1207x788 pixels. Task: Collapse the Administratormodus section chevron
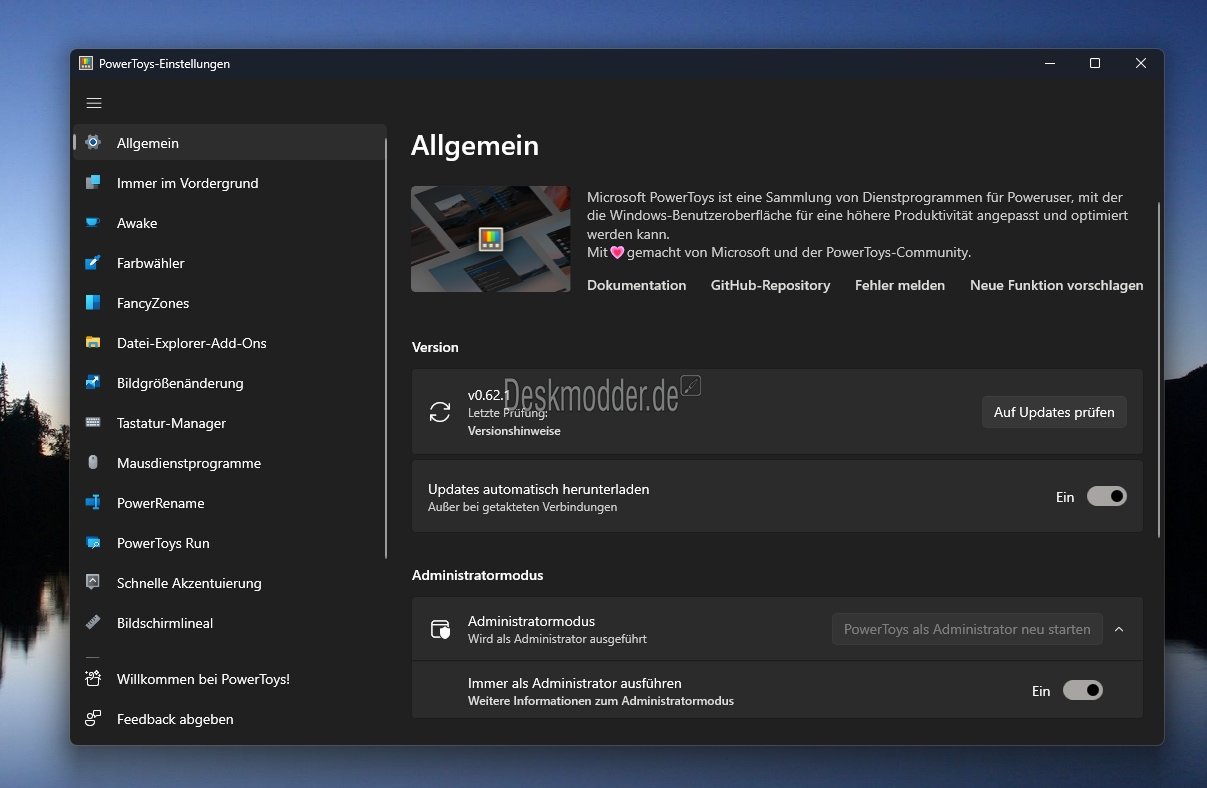point(1119,629)
